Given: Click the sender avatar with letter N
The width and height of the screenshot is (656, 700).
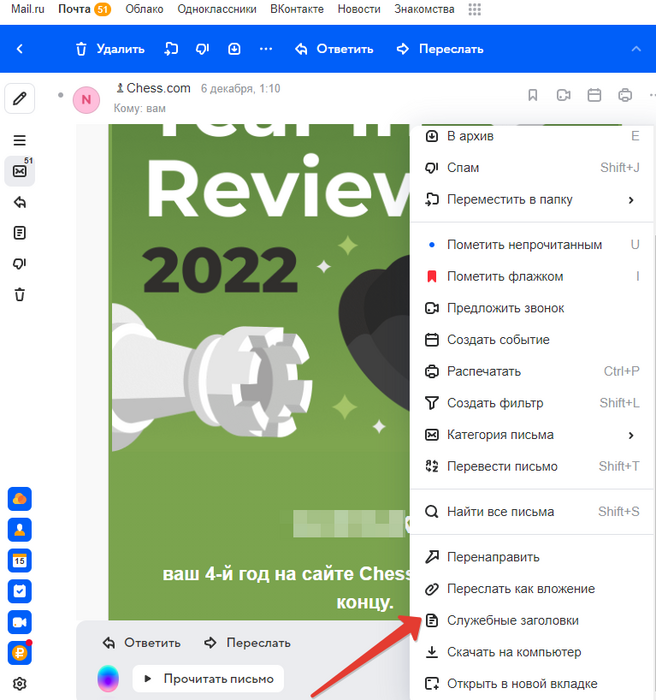Looking at the screenshot, I should pos(86,100).
